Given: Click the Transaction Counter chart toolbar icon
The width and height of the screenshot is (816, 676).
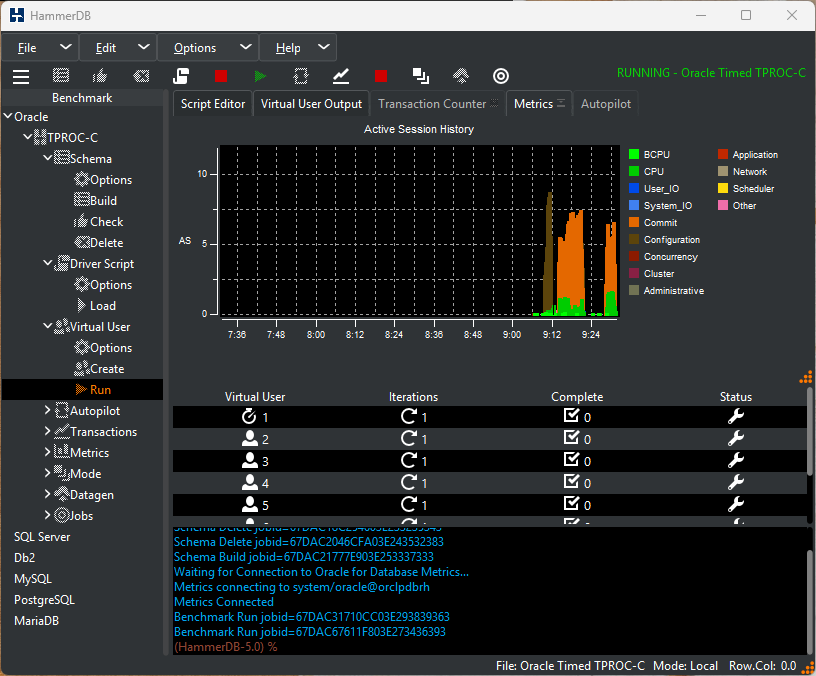Looking at the screenshot, I should click(x=341, y=76).
